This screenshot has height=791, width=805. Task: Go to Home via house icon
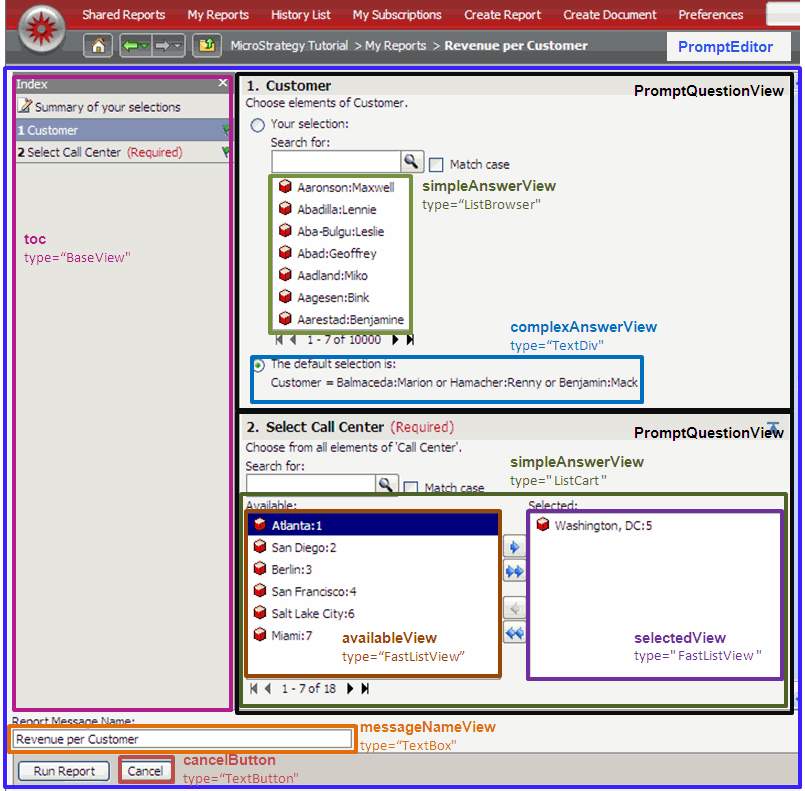click(98, 46)
